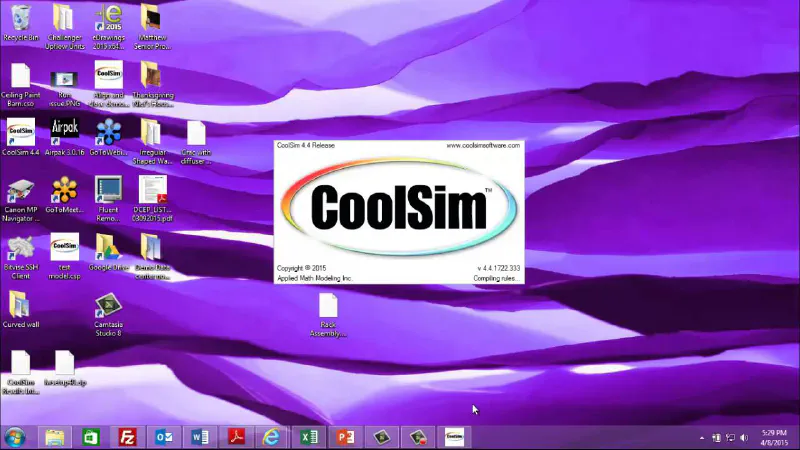Open GoToWebinar desktop shortcut
Image resolution: width=800 pixels, height=450 pixels.
click(108, 137)
